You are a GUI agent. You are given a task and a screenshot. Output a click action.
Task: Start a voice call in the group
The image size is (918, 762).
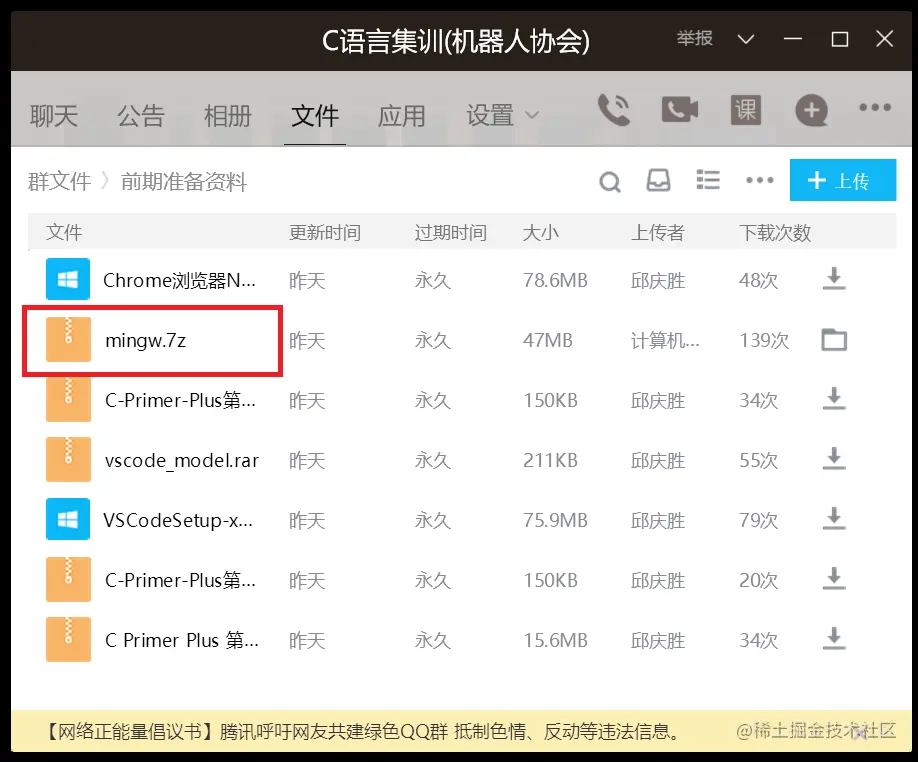coord(615,110)
